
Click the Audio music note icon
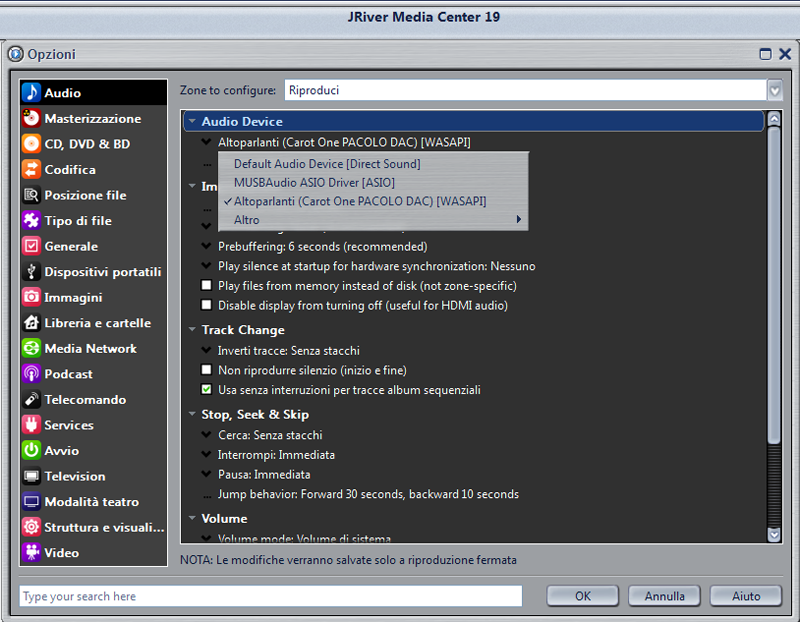click(31, 93)
